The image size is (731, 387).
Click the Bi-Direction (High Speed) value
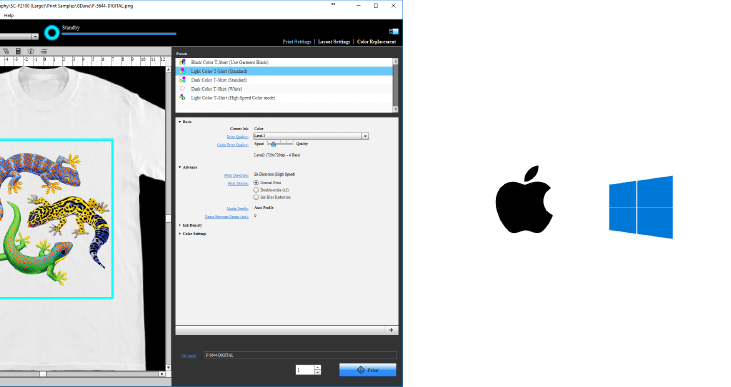click(x=274, y=174)
